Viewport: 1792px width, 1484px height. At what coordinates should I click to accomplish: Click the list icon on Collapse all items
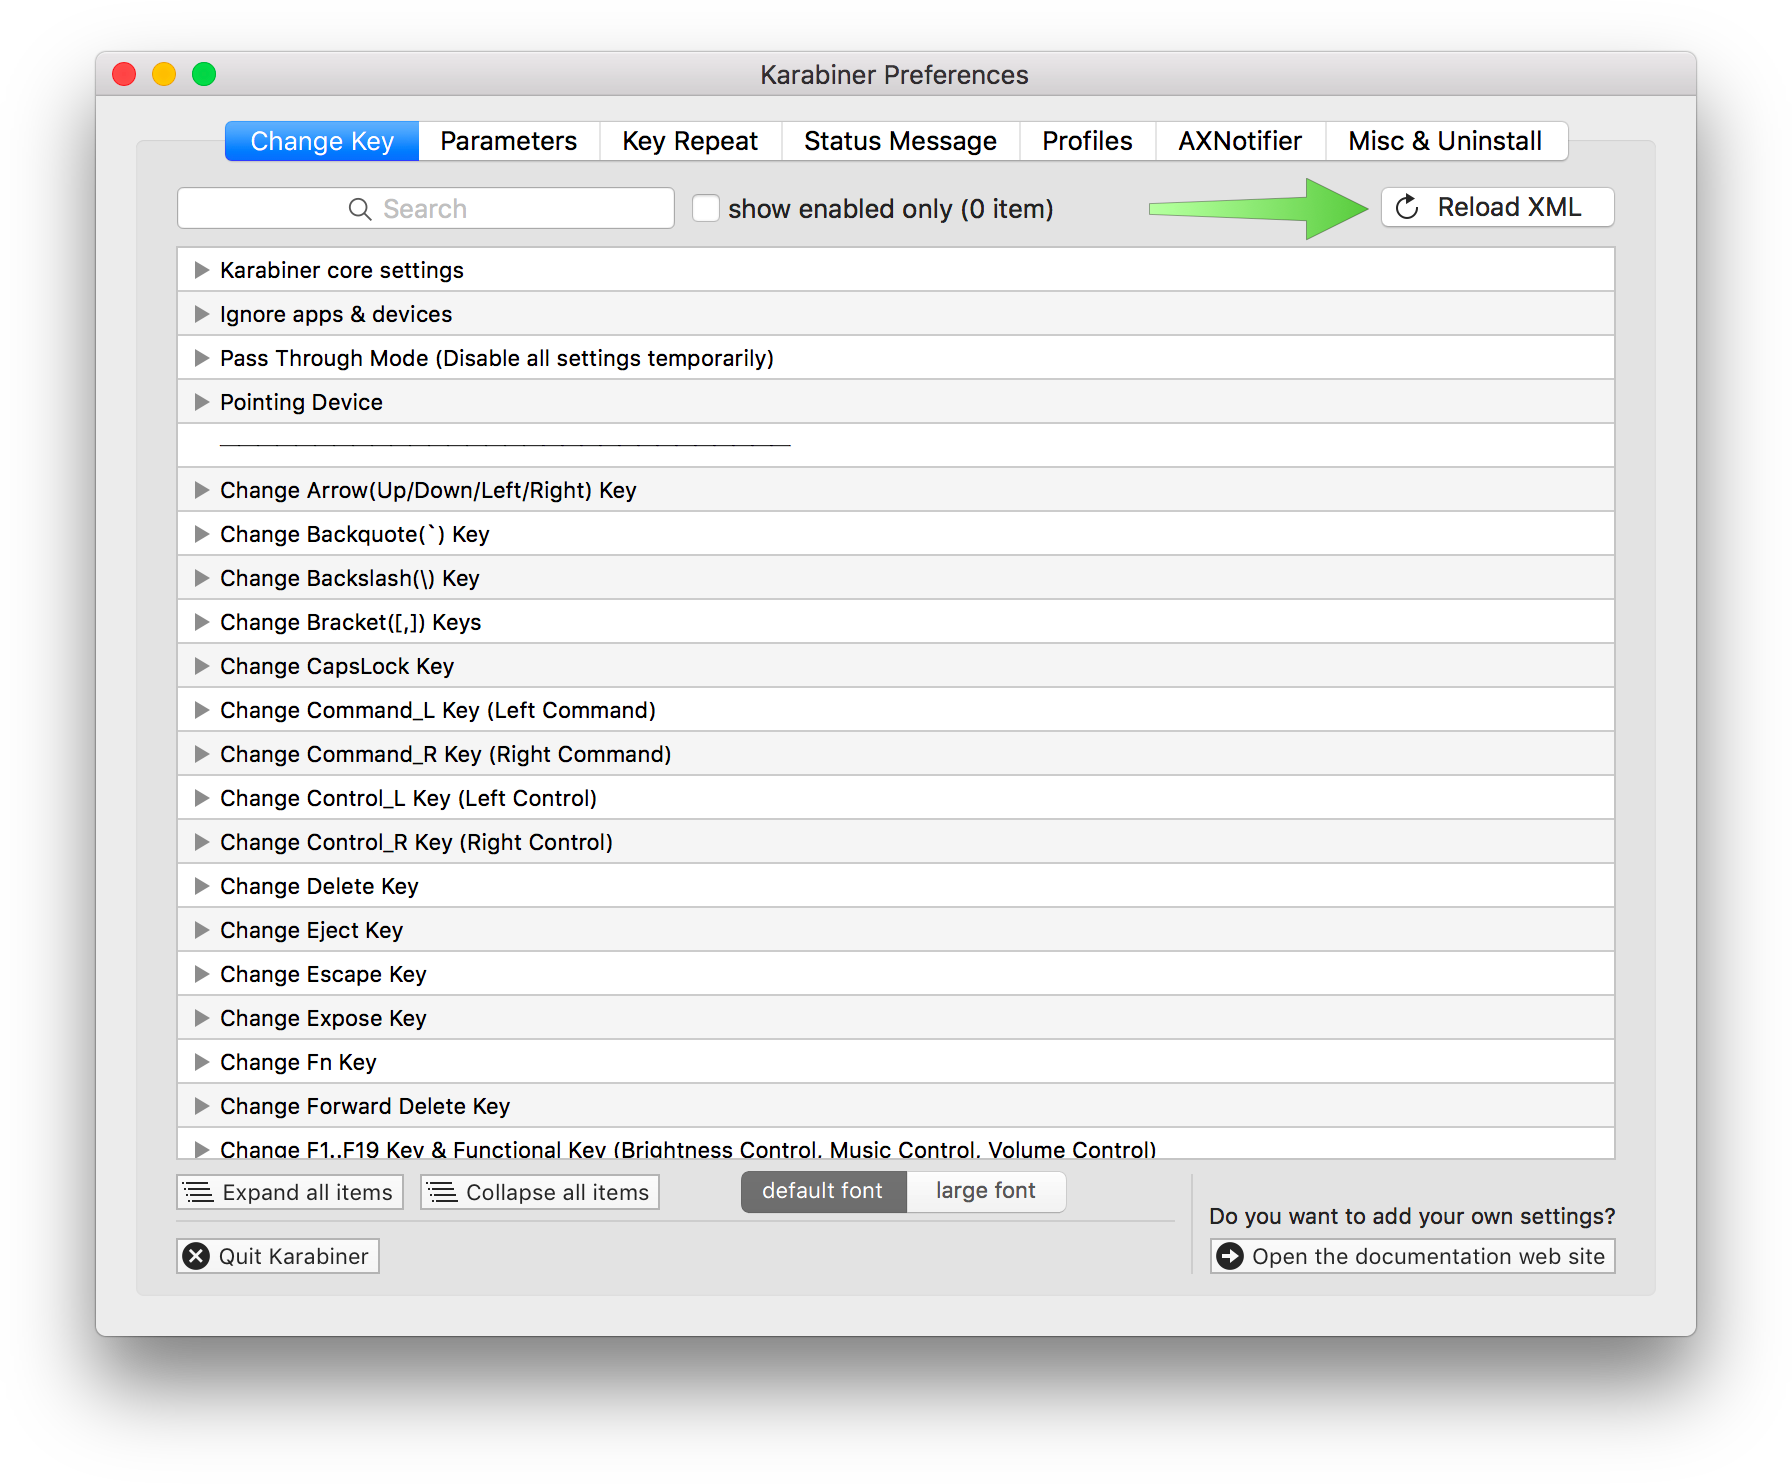(x=442, y=1192)
